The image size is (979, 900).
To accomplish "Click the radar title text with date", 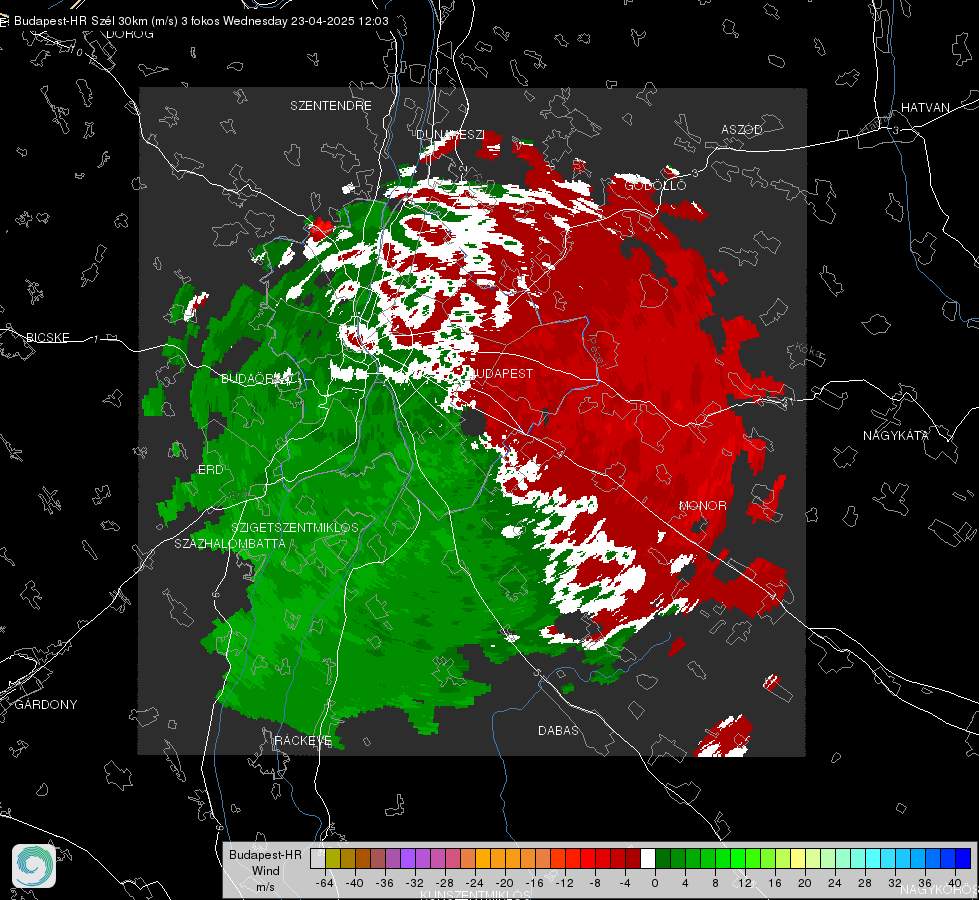I will (201, 21).
